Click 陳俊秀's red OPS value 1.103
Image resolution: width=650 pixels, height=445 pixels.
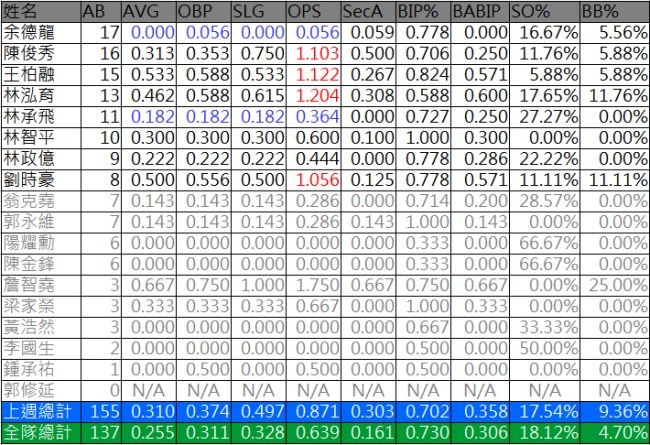[x=318, y=54]
